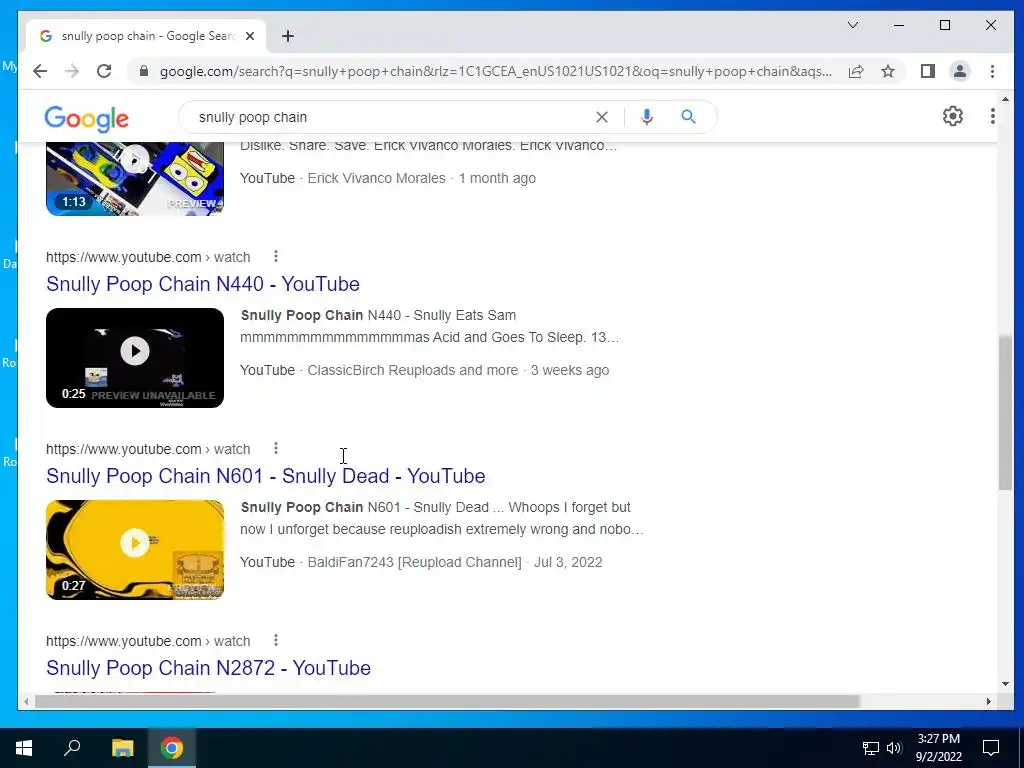1024x768 pixels.
Task: Switch to Chrome on the taskbar
Action: click(x=172, y=748)
